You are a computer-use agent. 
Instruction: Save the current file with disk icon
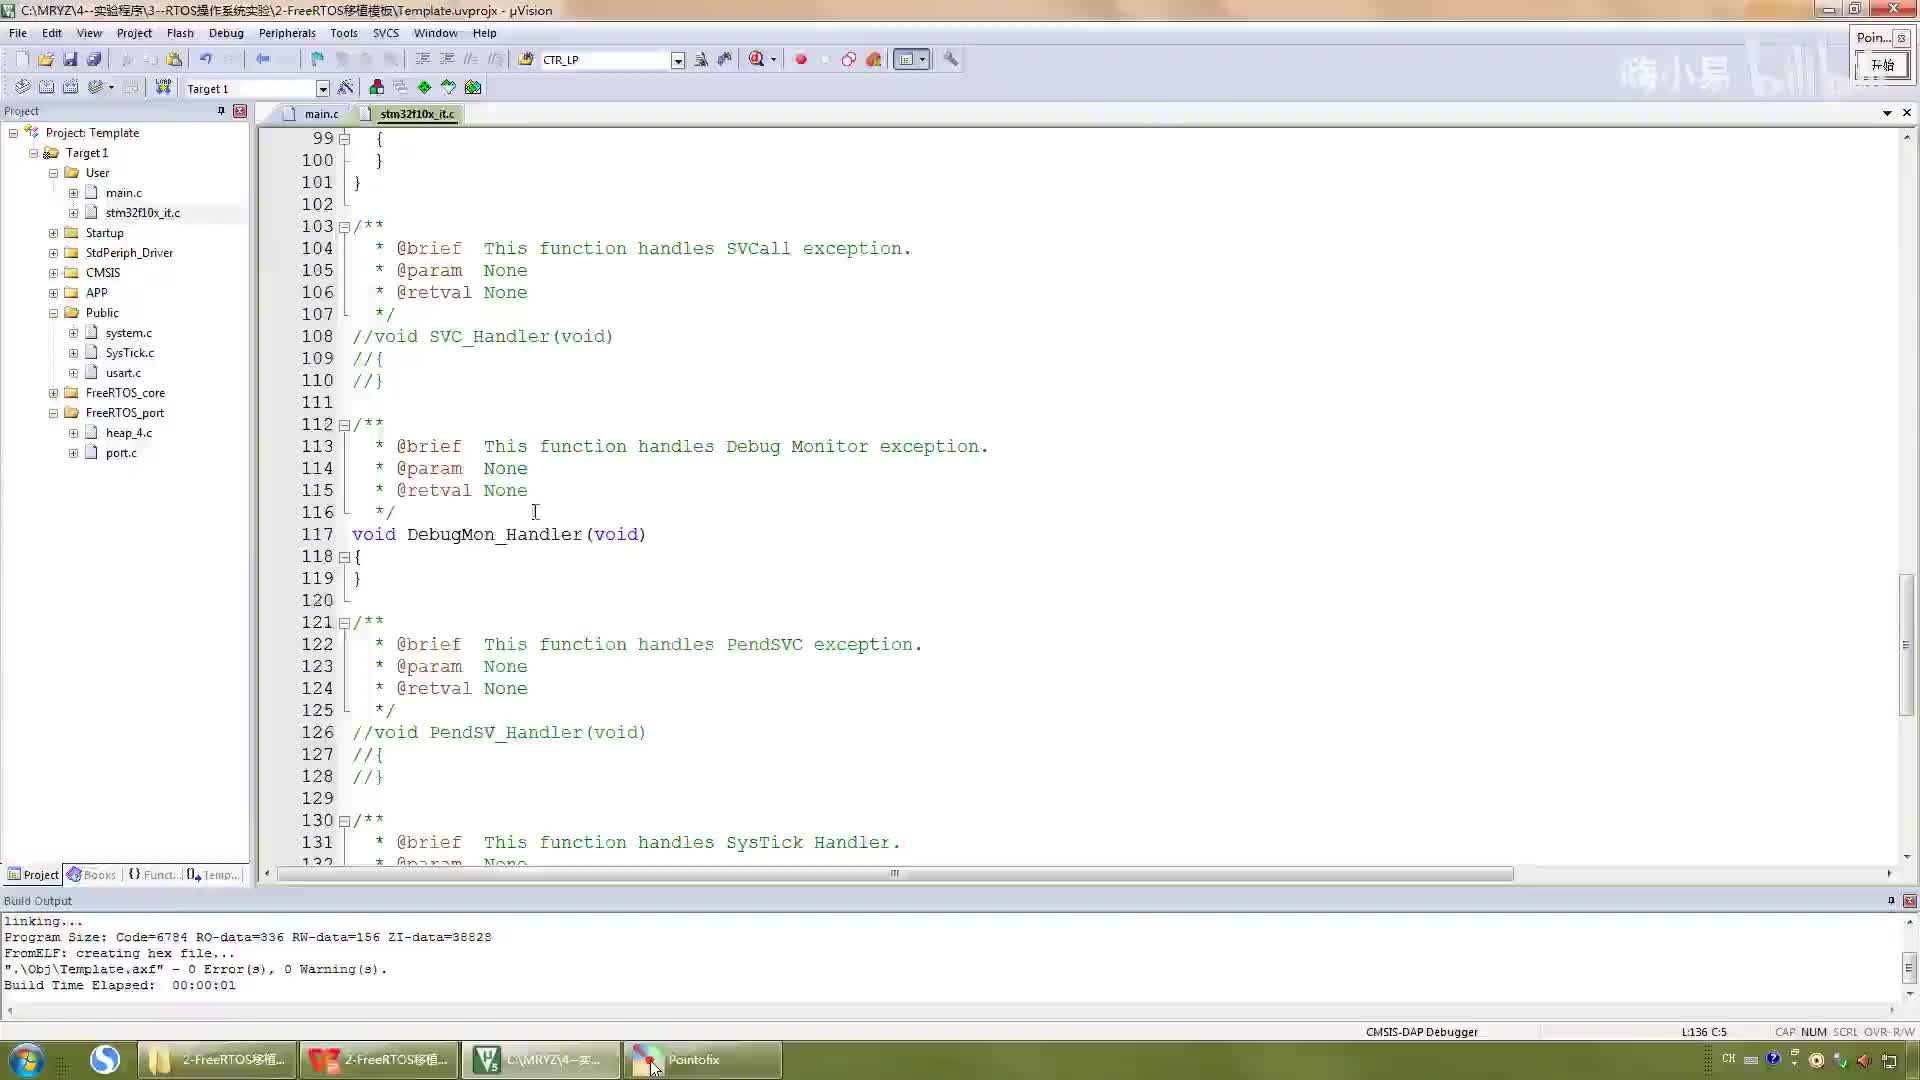pos(70,59)
